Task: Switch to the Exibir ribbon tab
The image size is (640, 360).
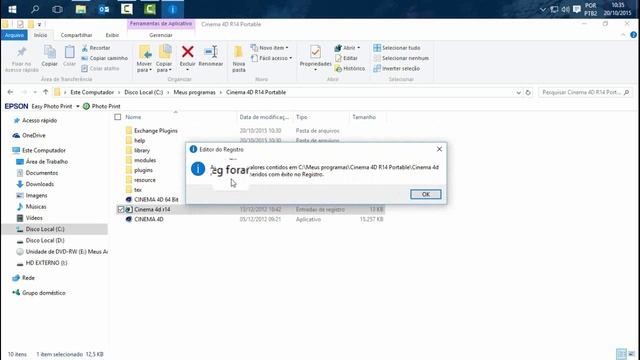Action: [x=112, y=35]
